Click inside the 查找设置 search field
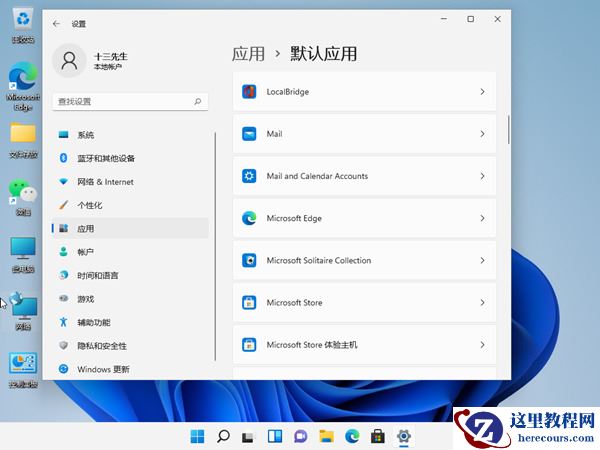 [x=130, y=102]
